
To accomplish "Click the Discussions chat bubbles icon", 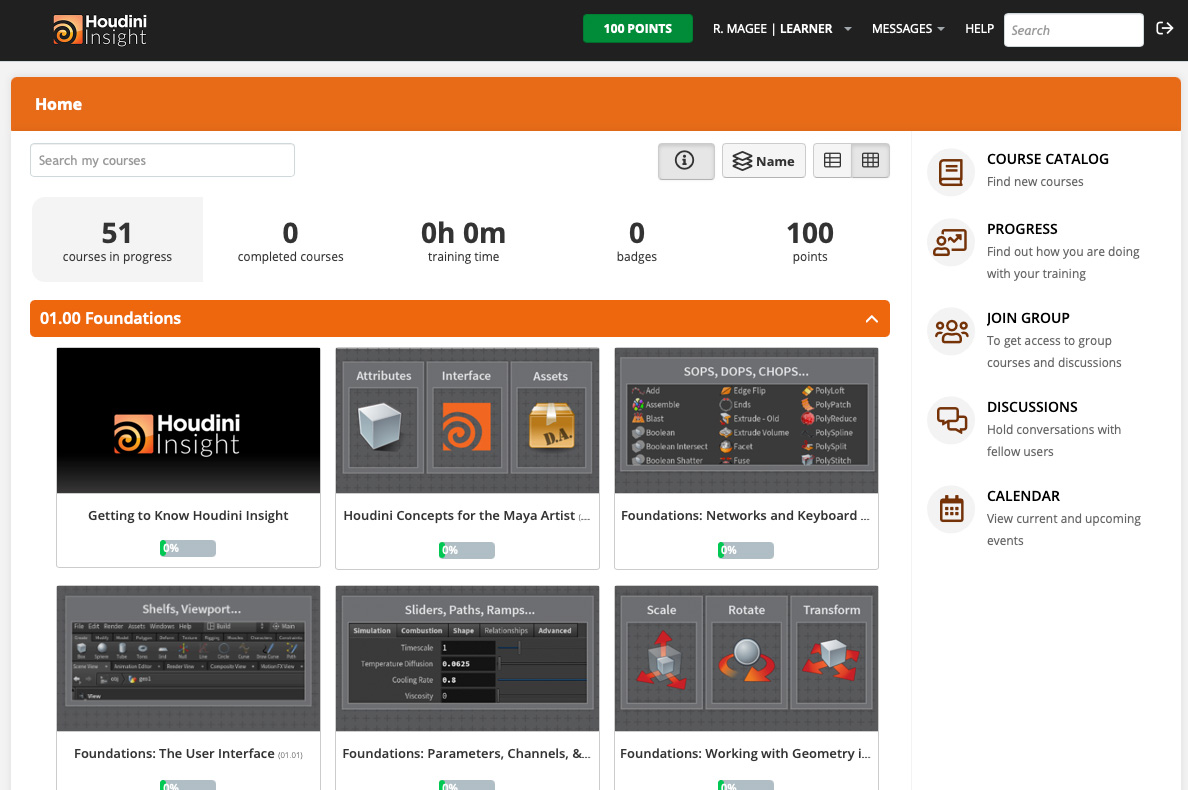I will 951,420.
